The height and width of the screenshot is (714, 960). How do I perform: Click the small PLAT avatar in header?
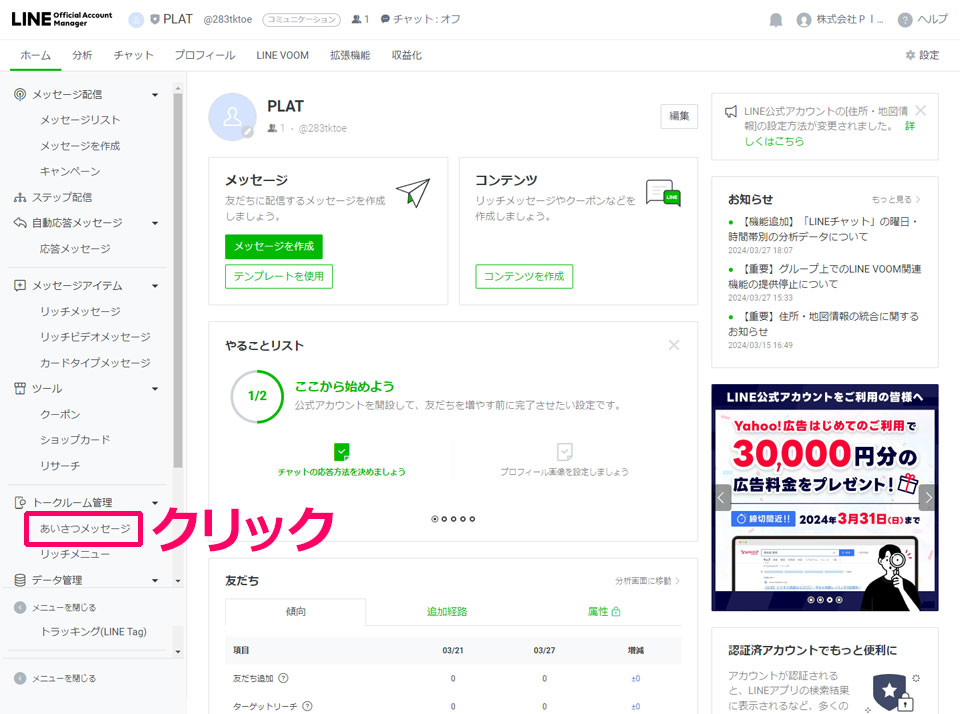(136, 20)
